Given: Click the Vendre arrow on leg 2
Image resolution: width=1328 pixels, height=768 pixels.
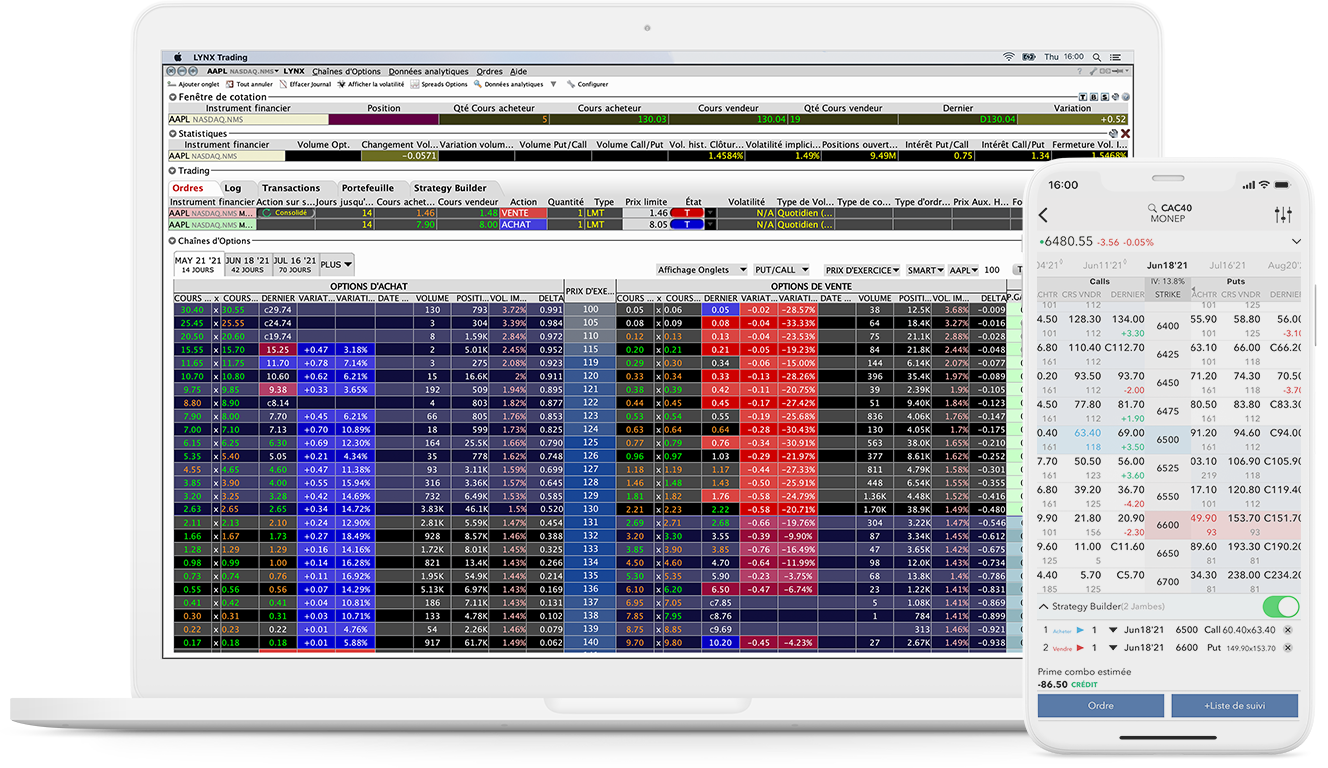Looking at the screenshot, I should point(1080,649).
